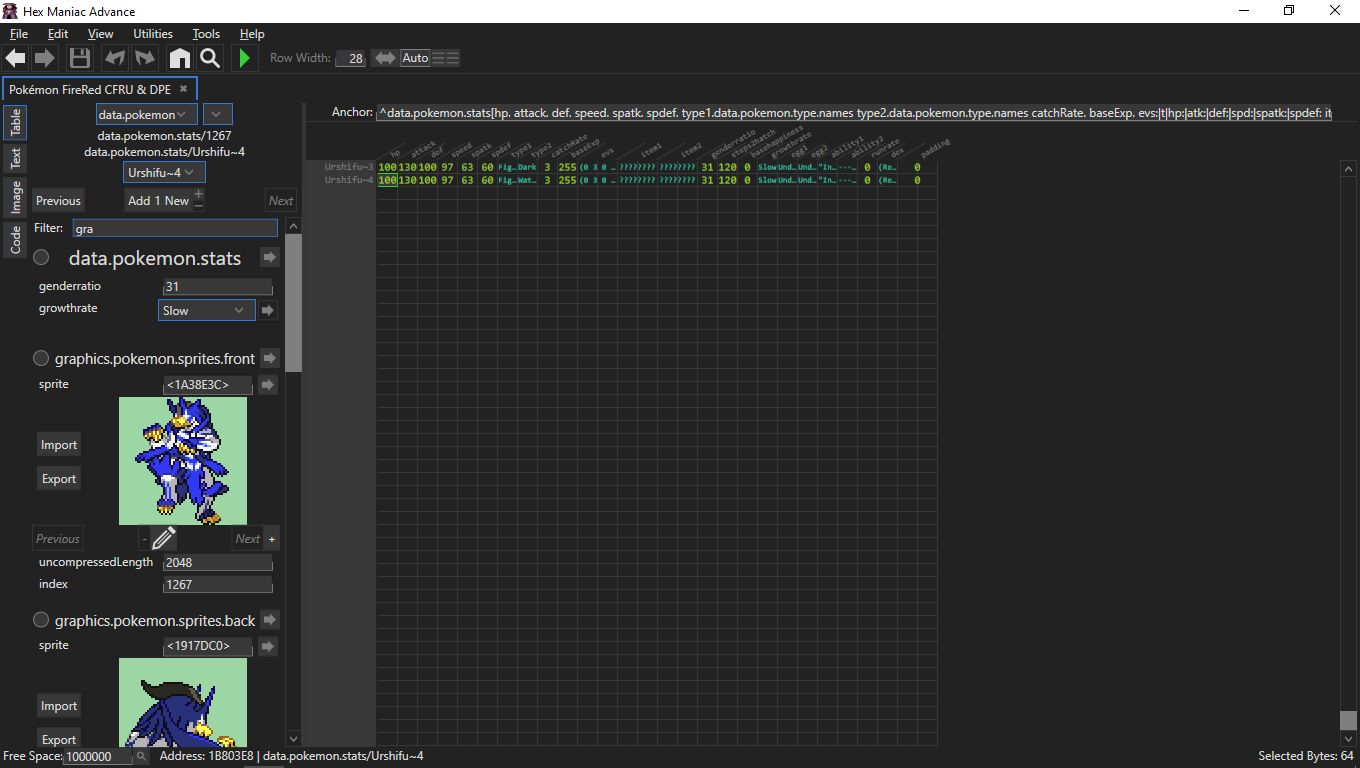Viewport: 1360px width, 768px height.
Task: Click the back navigation arrow in toolbar
Action: point(16,58)
